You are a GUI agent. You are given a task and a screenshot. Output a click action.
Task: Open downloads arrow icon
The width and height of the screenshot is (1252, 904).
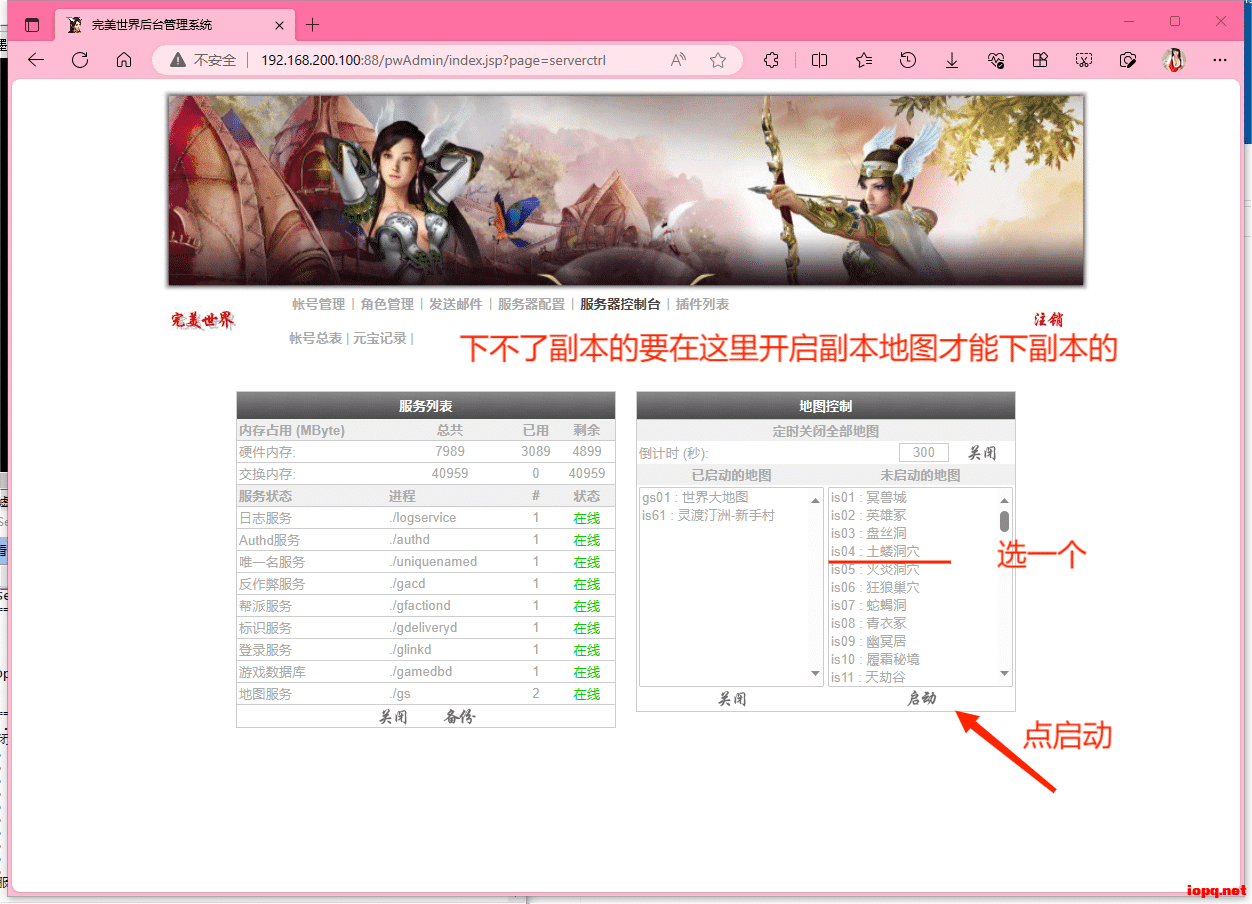(952, 60)
